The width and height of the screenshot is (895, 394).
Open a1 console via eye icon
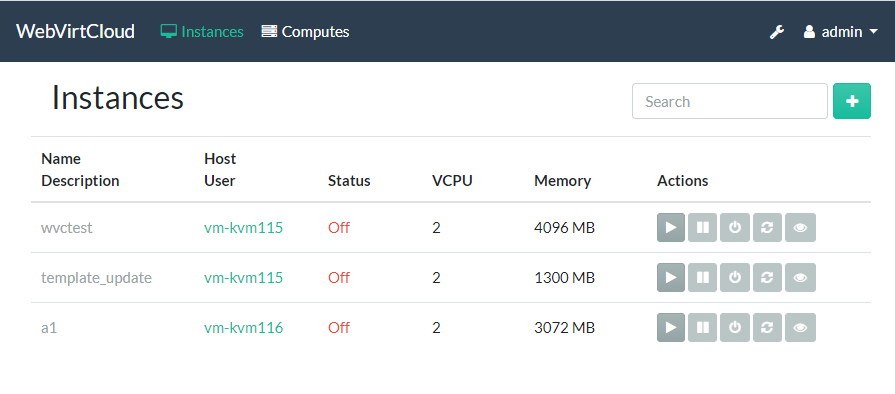coord(800,327)
